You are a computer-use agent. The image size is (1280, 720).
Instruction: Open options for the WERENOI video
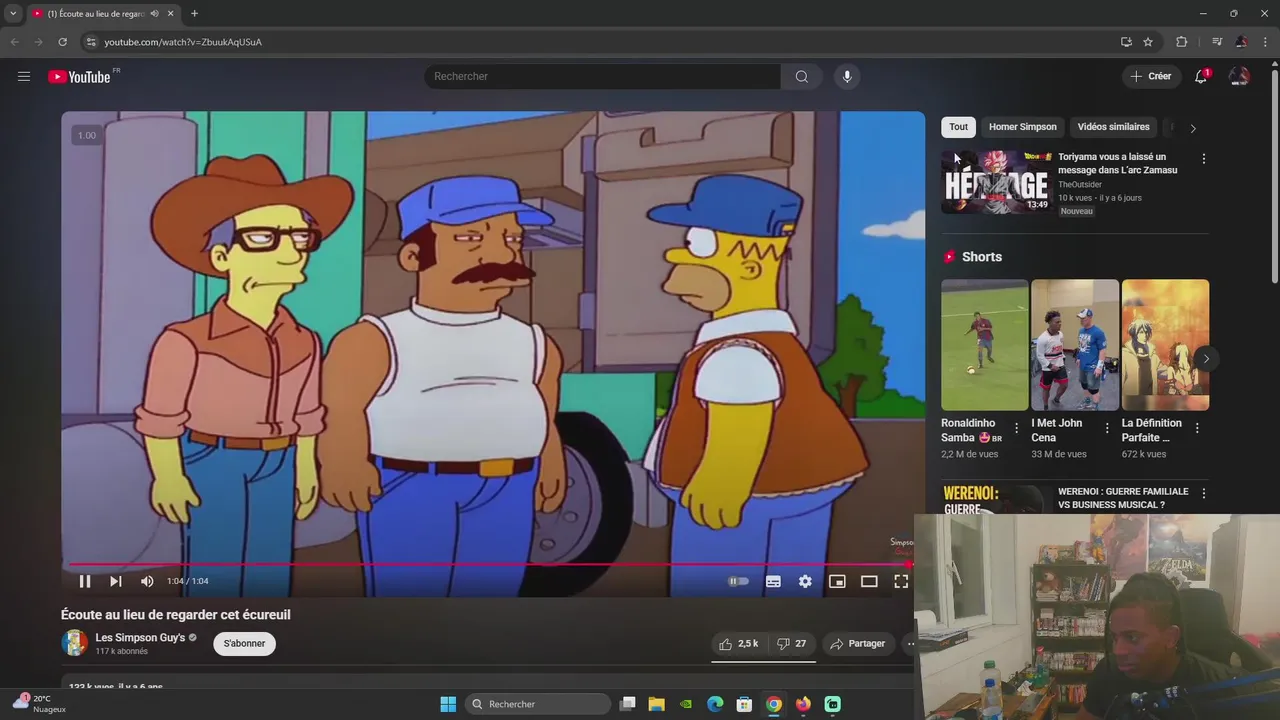click(x=1203, y=494)
